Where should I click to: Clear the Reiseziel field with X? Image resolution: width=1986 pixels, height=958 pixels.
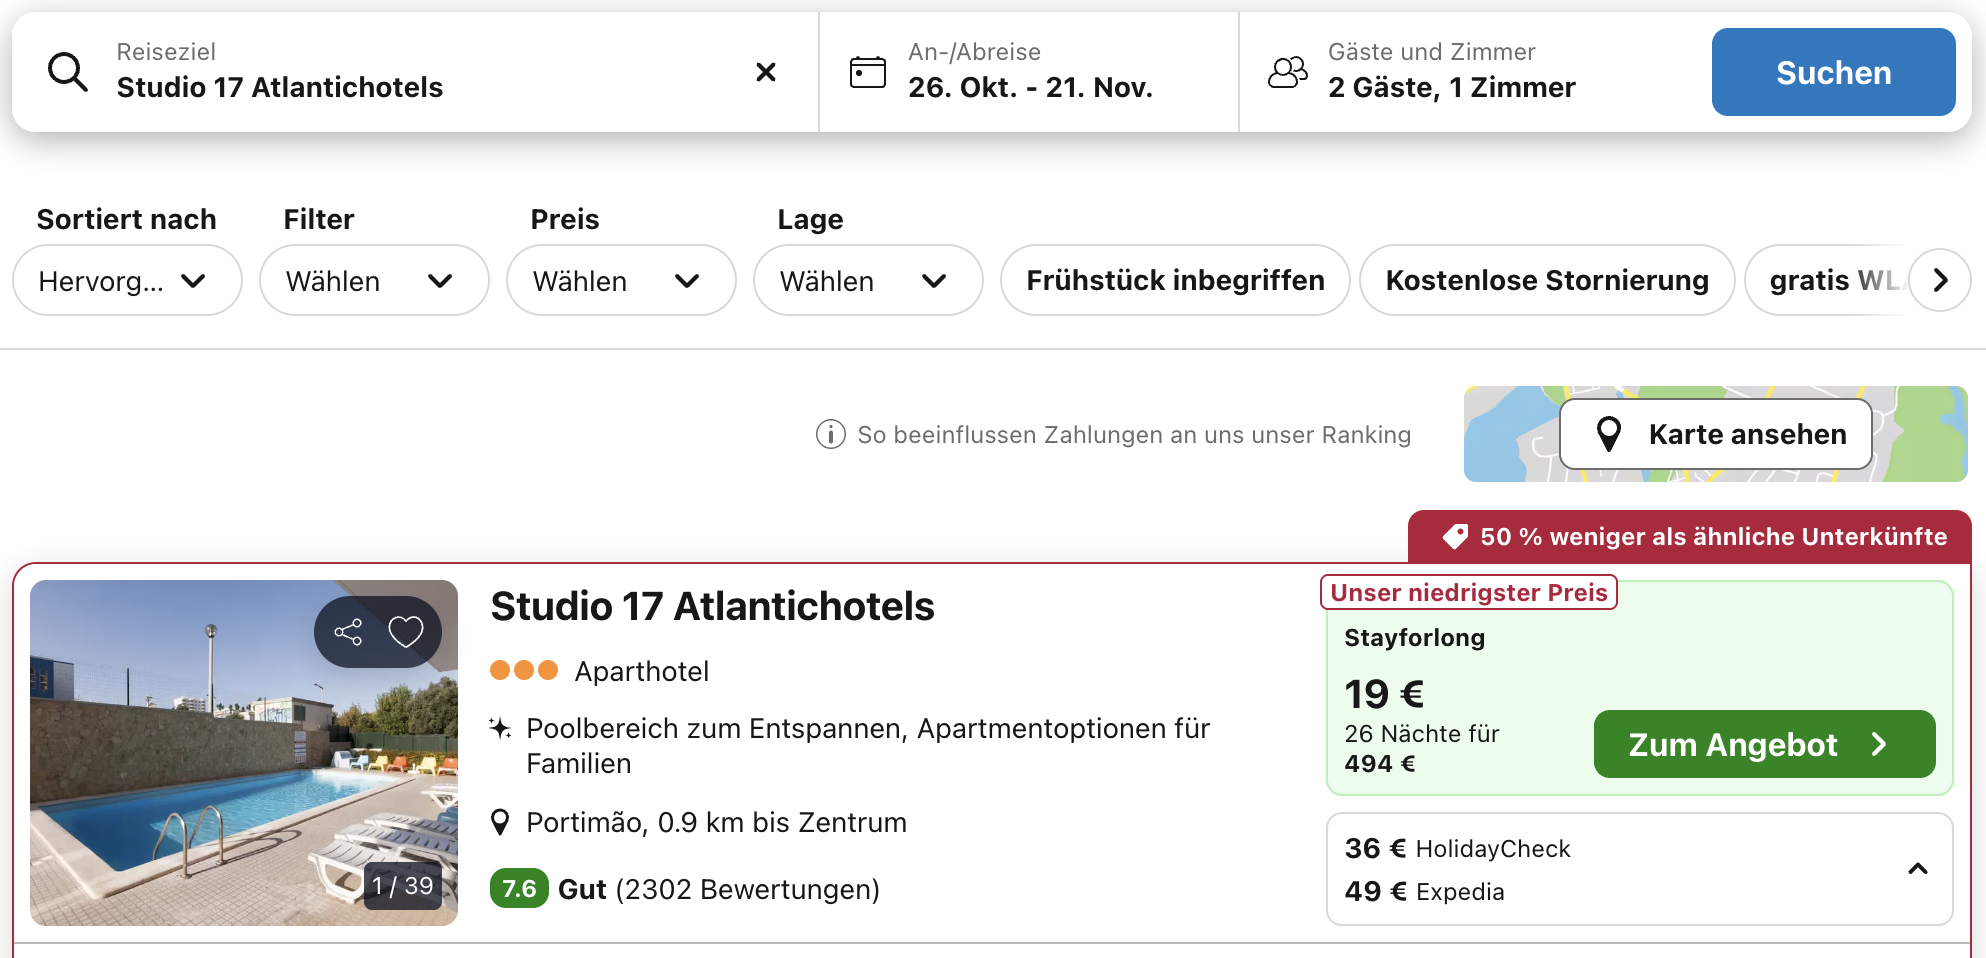click(766, 72)
